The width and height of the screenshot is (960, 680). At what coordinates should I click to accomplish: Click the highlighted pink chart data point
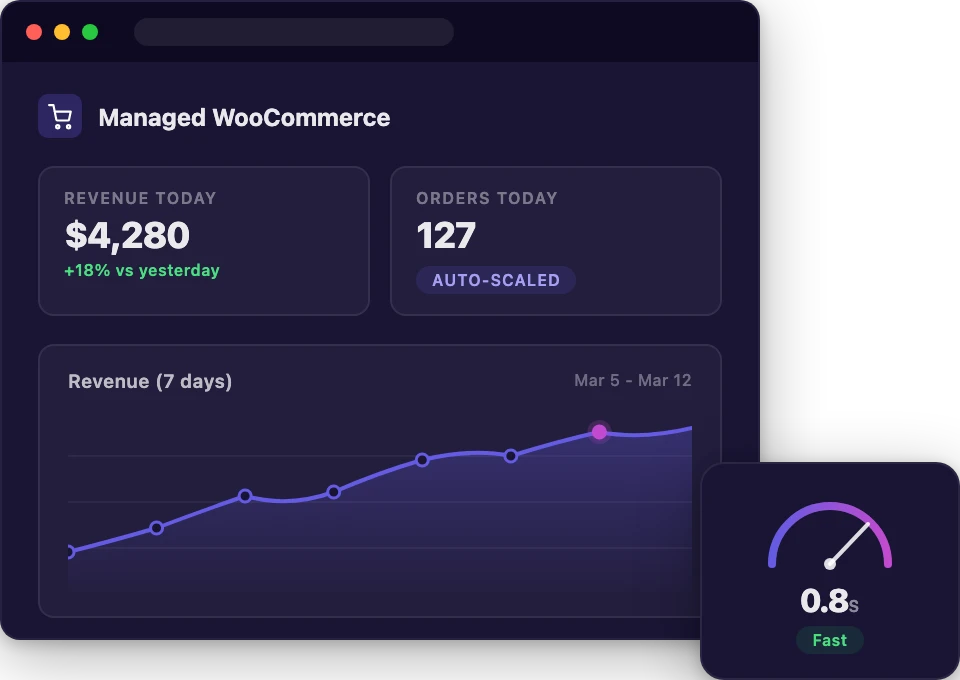click(599, 432)
